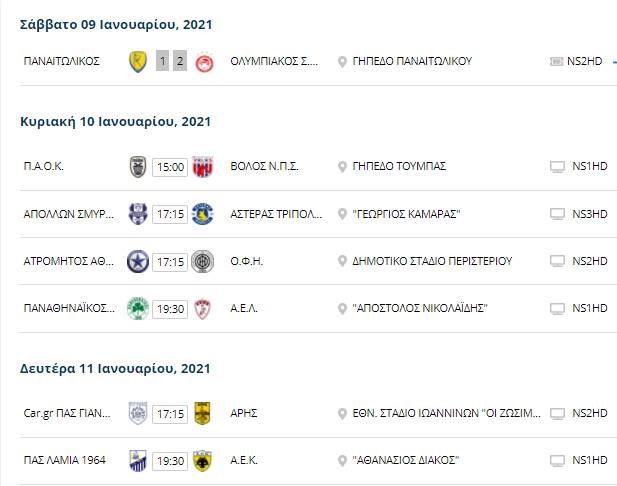Click the AEK yellow eagle crest
Image resolution: width=617 pixels, height=486 pixels.
point(204,461)
